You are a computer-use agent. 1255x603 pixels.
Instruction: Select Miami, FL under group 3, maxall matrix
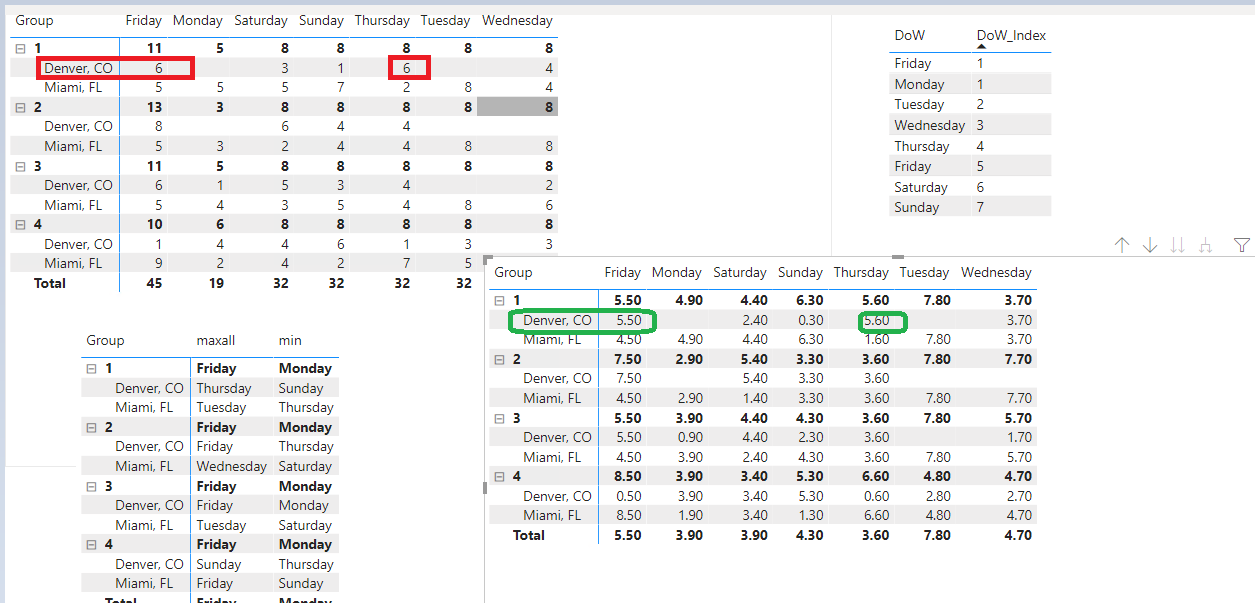144,525
